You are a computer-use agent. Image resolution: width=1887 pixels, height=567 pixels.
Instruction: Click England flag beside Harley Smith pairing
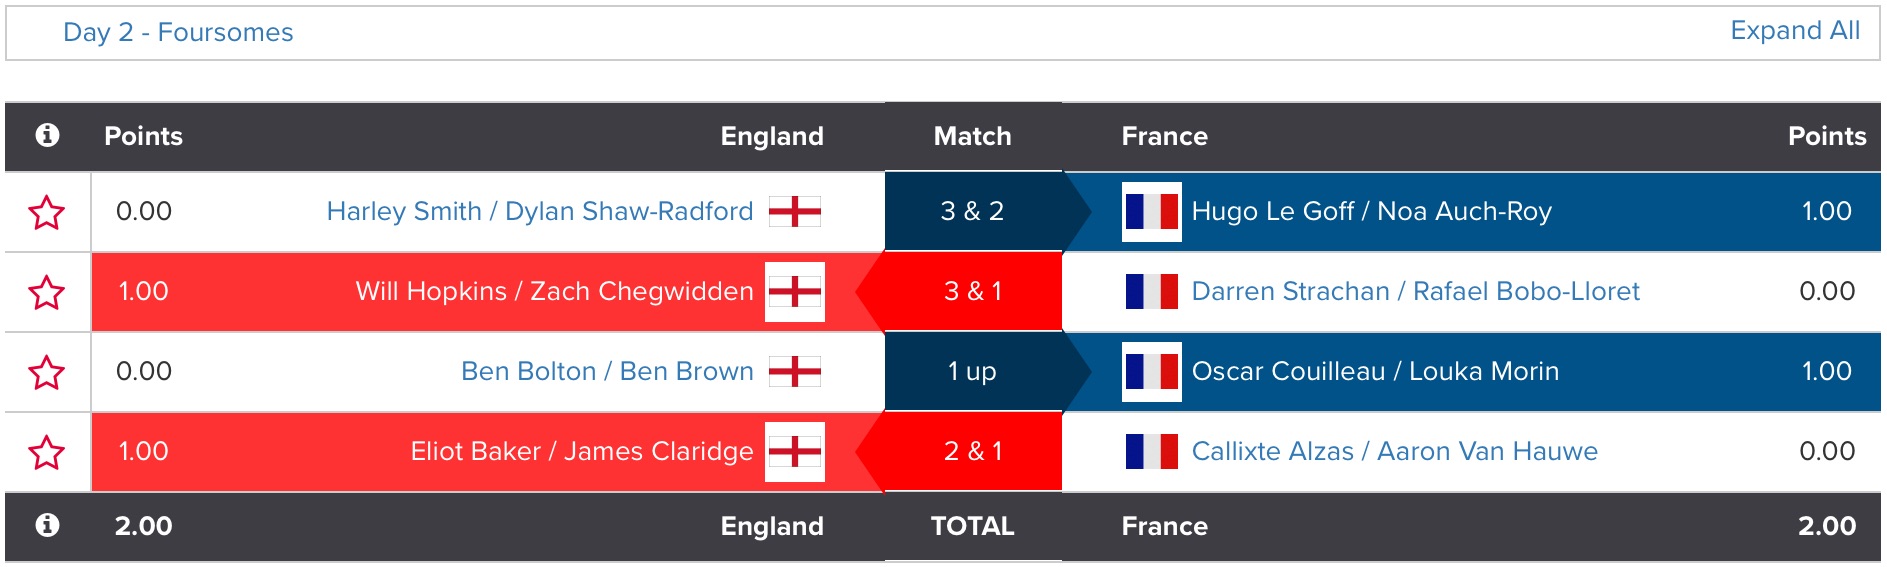coord(795,212)
